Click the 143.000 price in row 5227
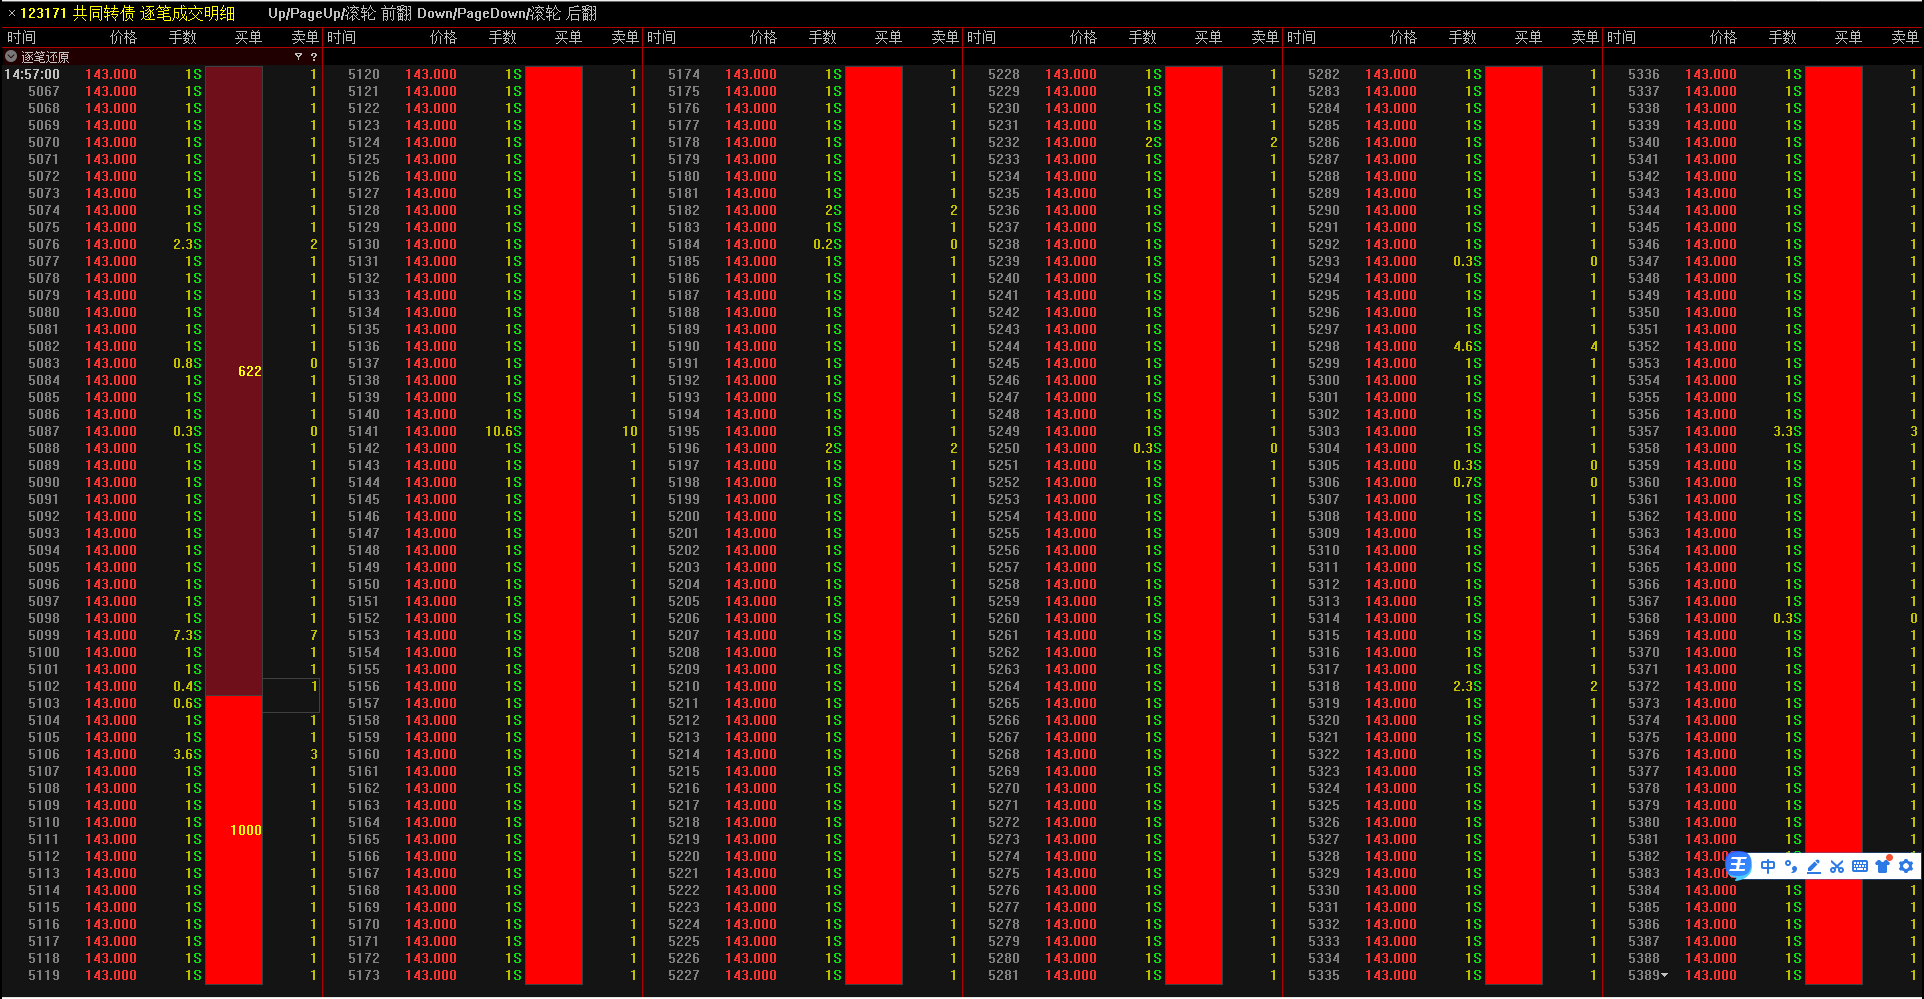 [x=751, y=975]
